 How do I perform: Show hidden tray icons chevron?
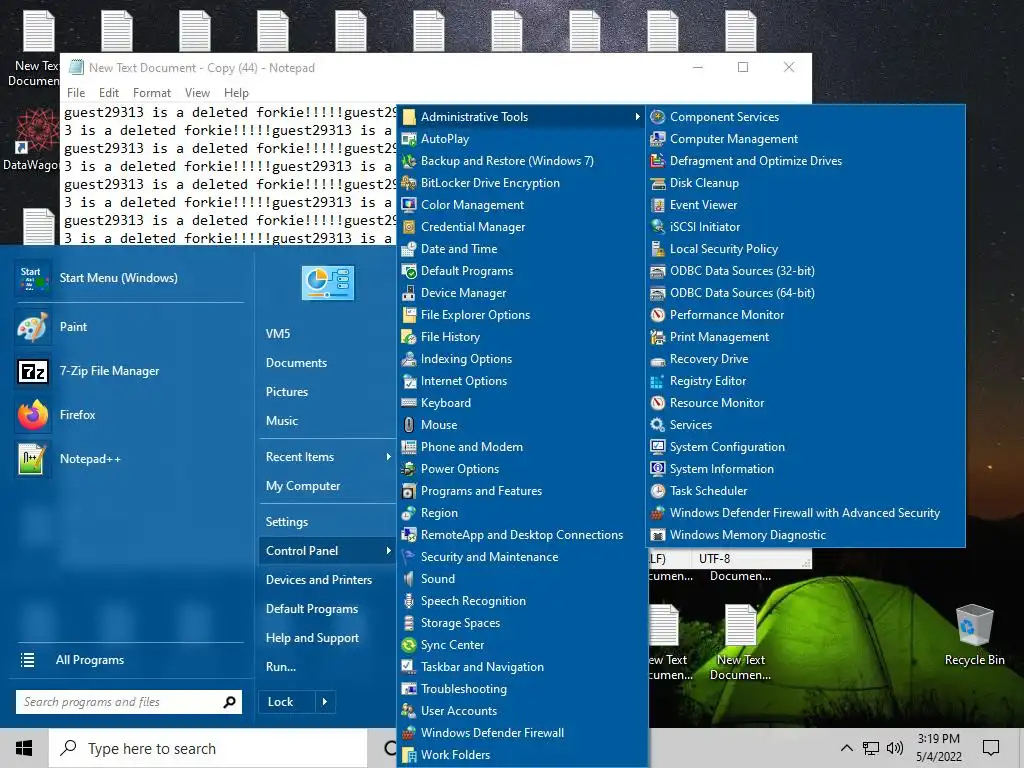coord(846,748)
